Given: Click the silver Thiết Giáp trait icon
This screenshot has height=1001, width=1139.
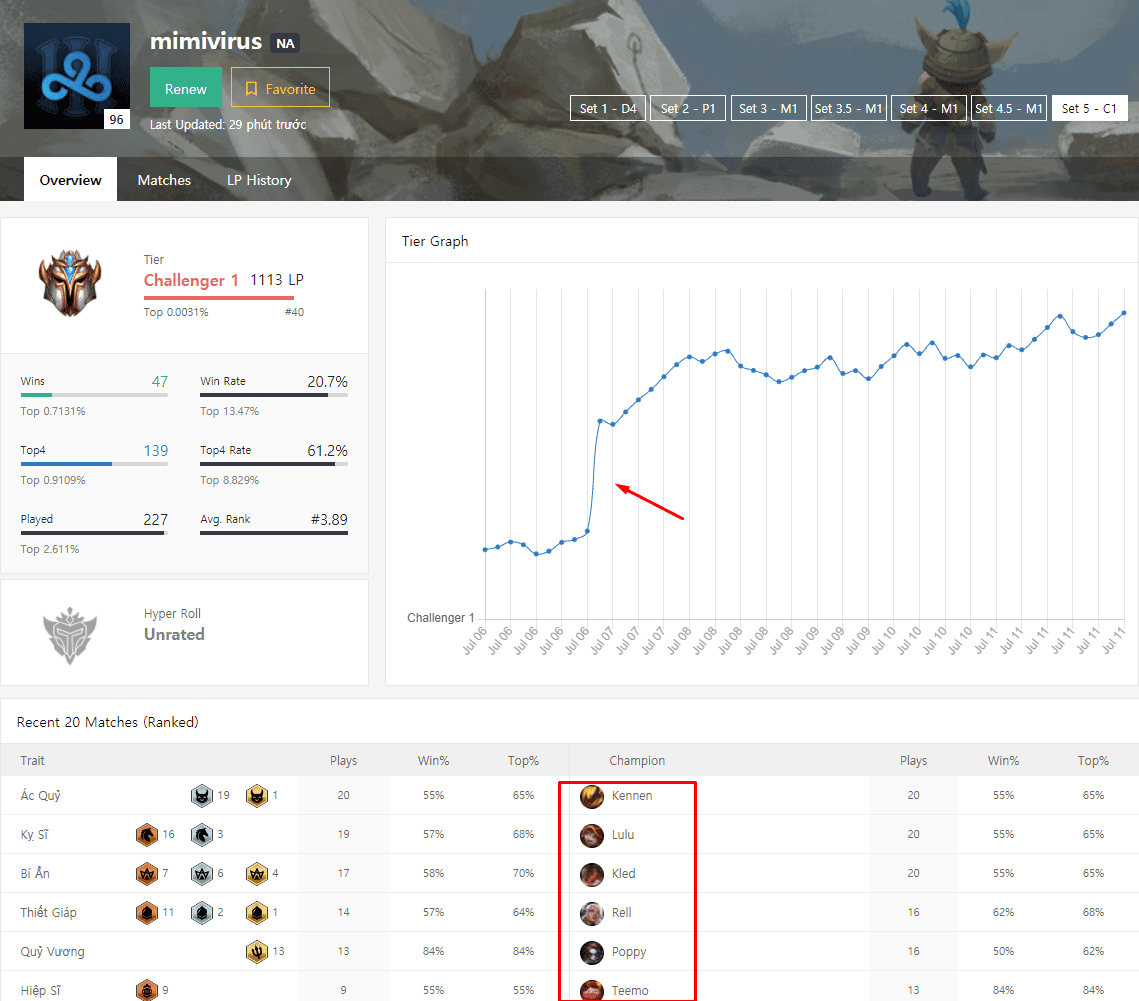Looking at the screenshot, I should [x=202, y=913].
